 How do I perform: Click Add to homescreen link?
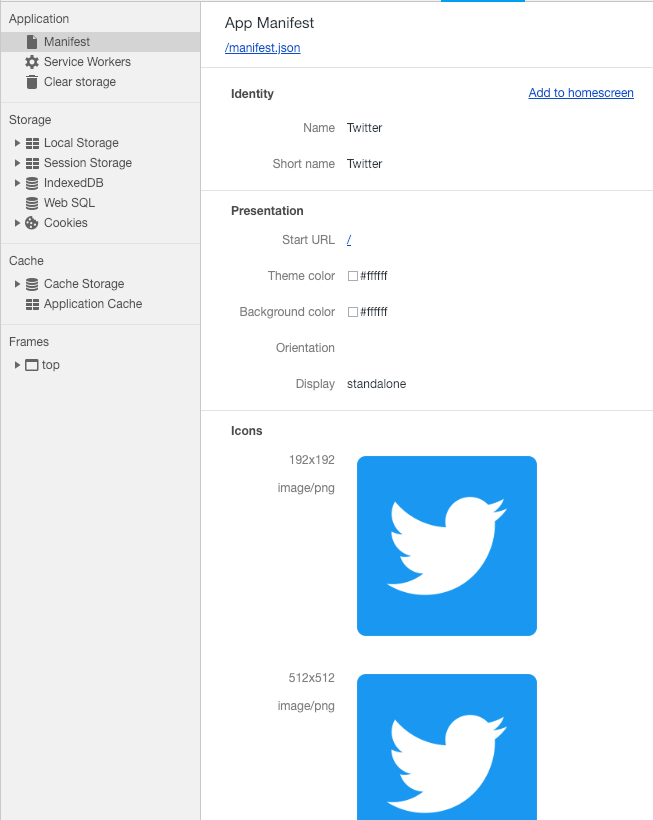point(581,93)
